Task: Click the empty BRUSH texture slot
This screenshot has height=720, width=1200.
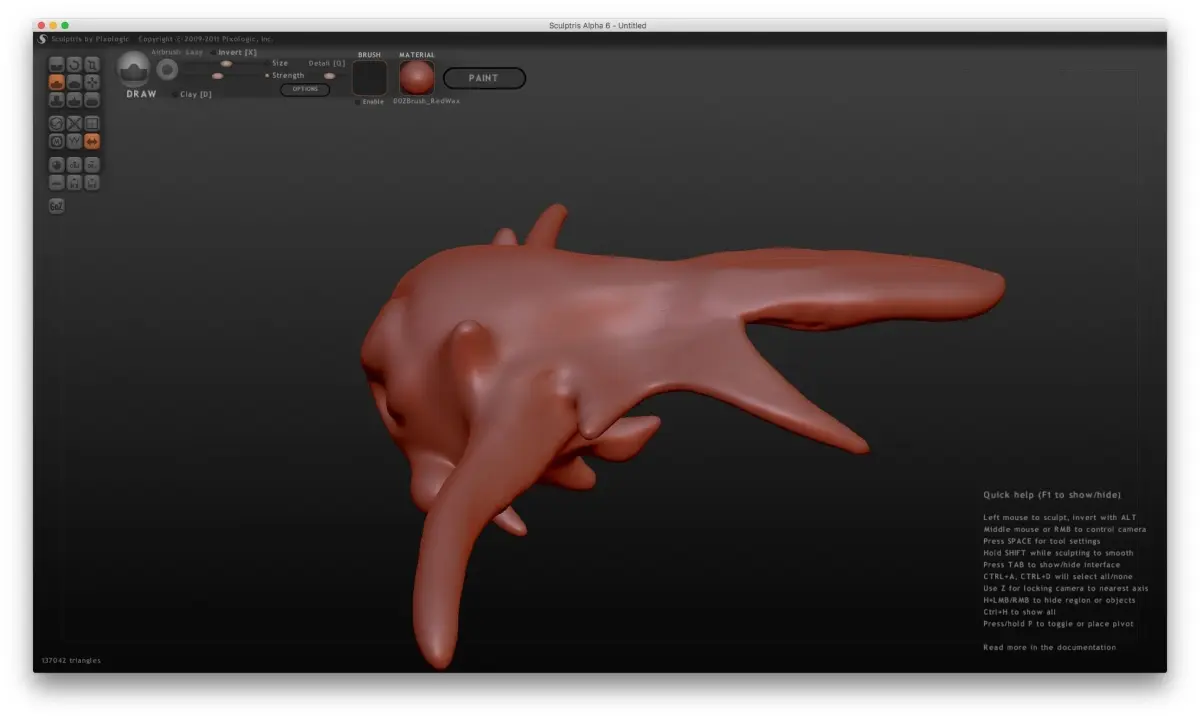Action: click(370, 77)
